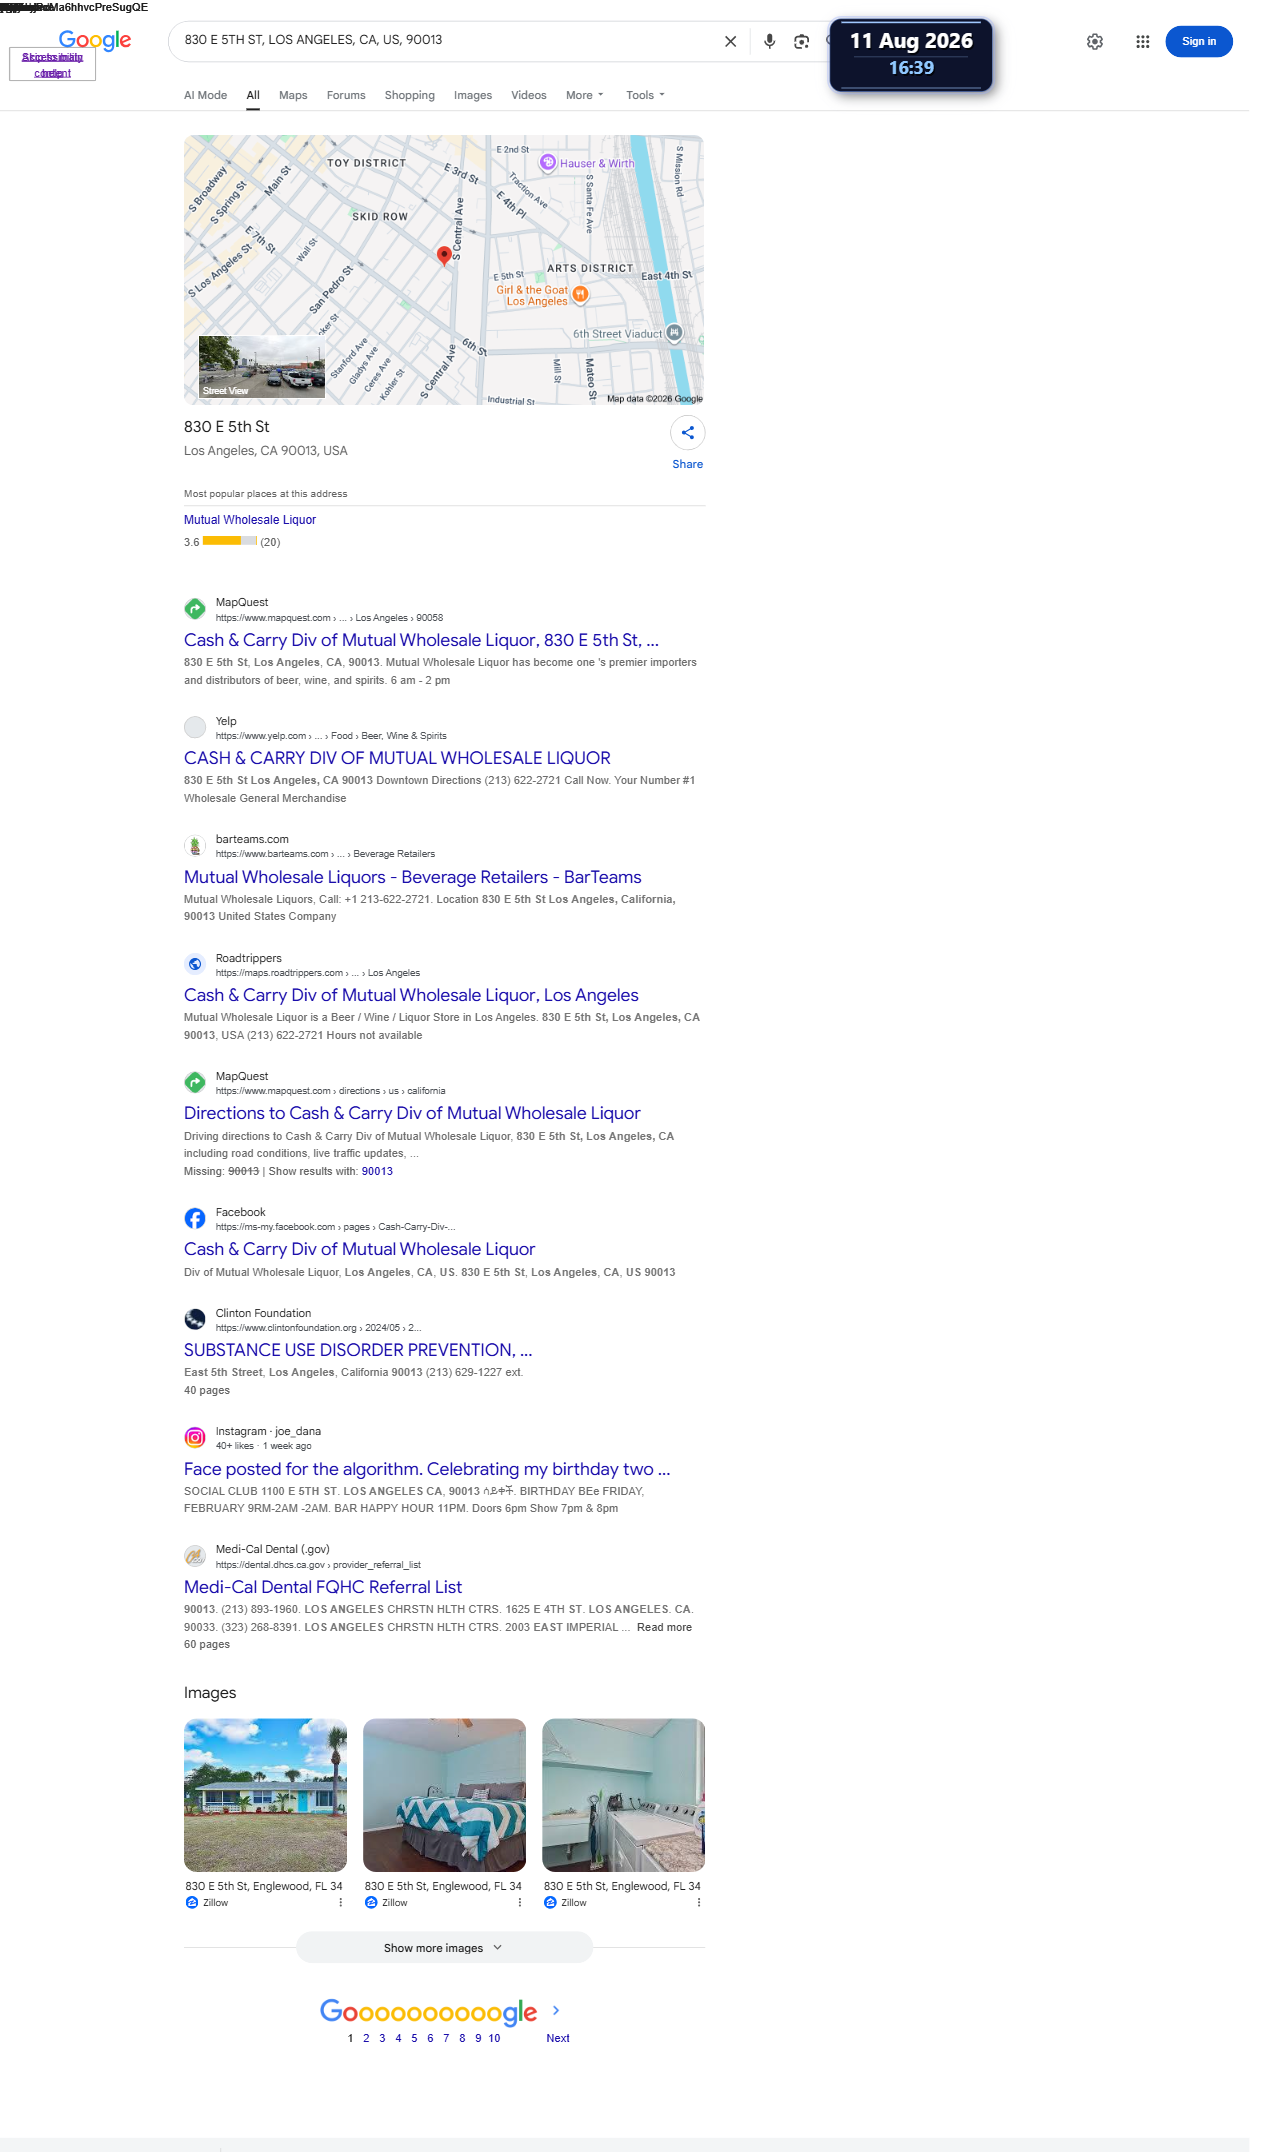Open the laundry room image thumbnail

coord(623,1795)
